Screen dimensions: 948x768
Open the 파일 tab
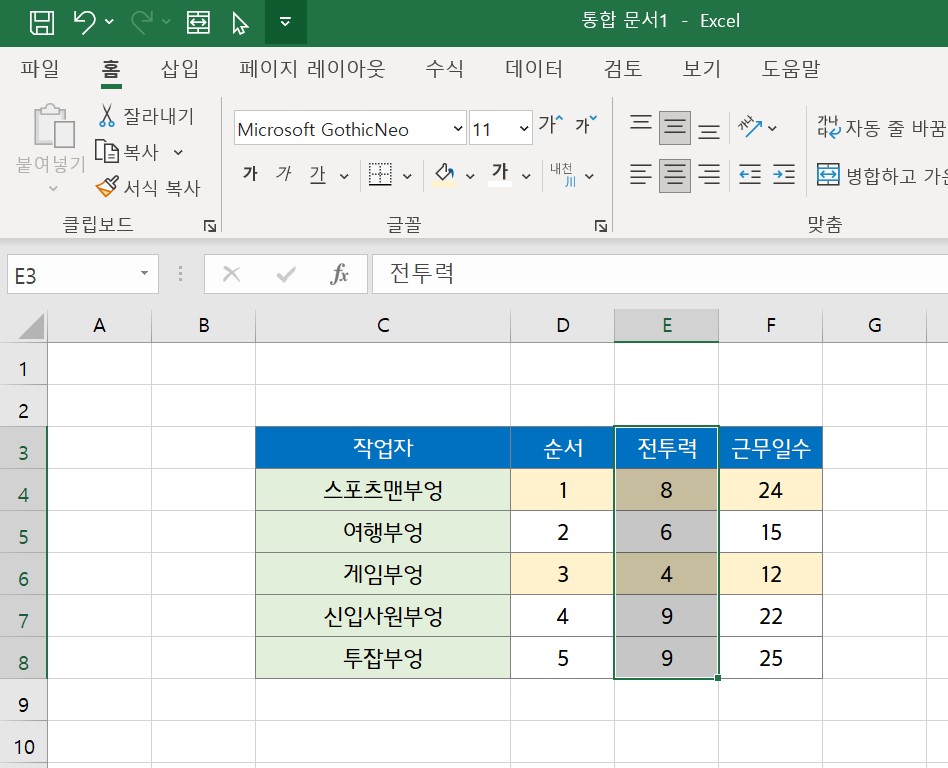click(x=39, y=69)
